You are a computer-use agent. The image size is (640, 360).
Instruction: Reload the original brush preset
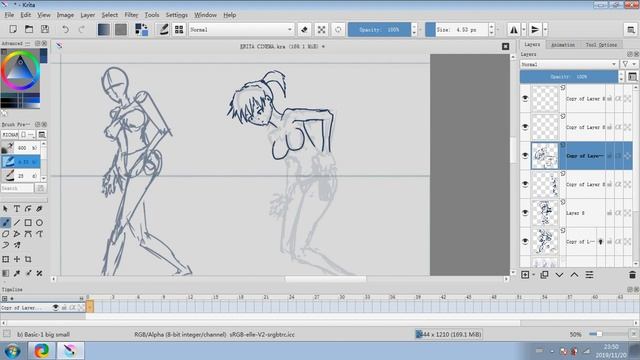338,29
